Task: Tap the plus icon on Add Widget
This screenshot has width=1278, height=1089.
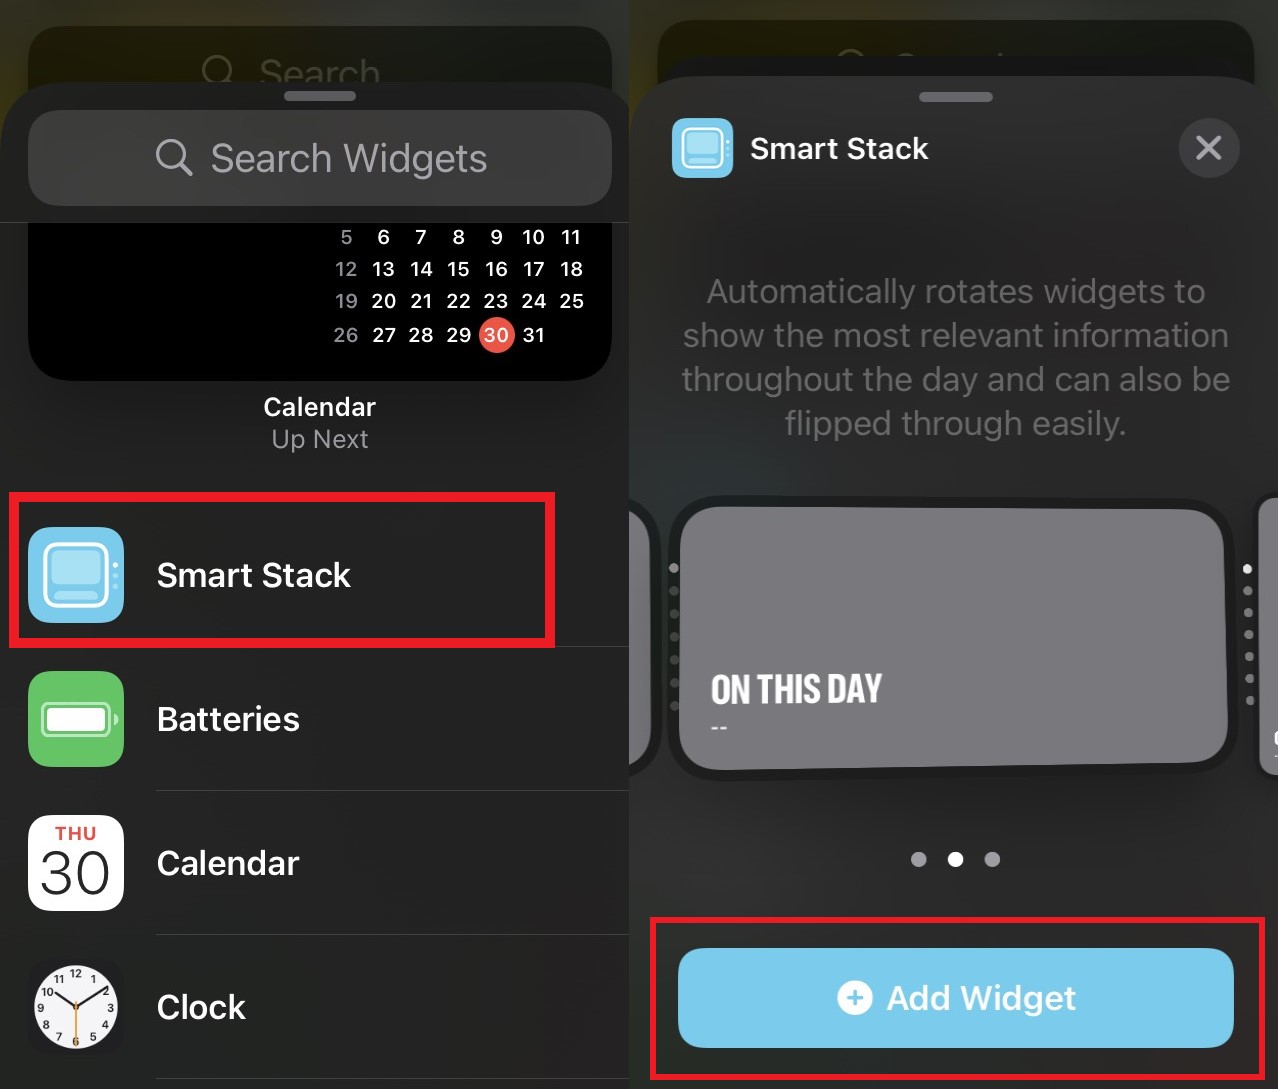Action: [854, 998]
